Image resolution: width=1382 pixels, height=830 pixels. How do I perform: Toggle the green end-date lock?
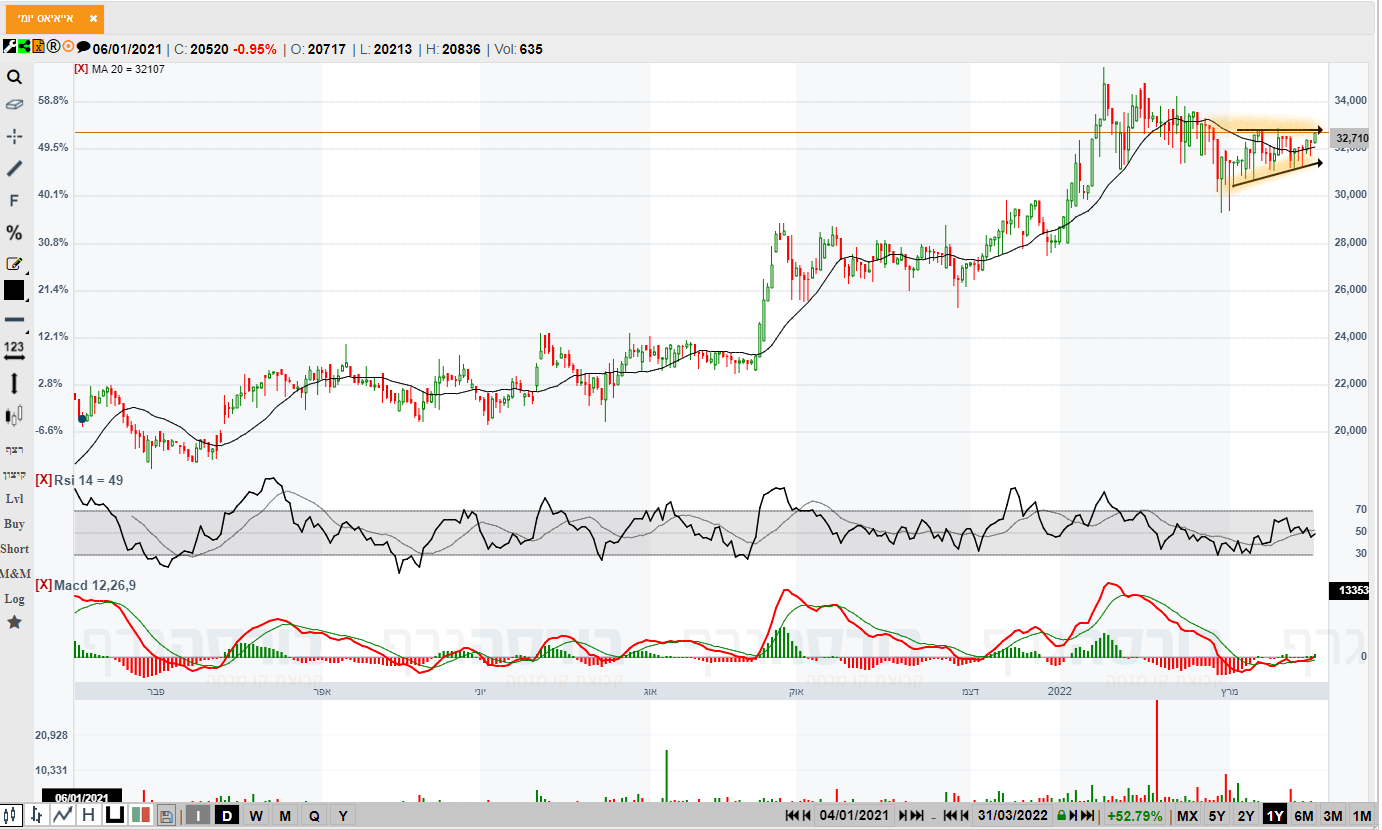(x=1061, y=816)
